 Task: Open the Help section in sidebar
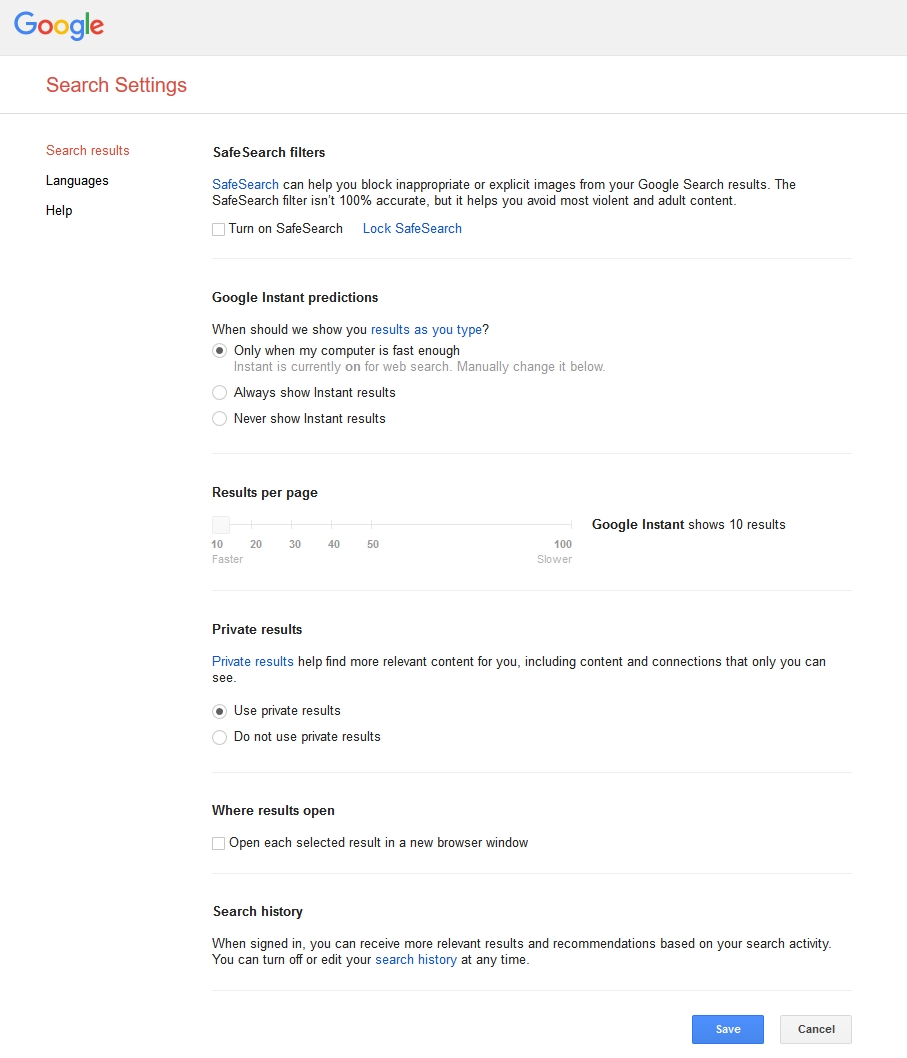click(59, 211)
